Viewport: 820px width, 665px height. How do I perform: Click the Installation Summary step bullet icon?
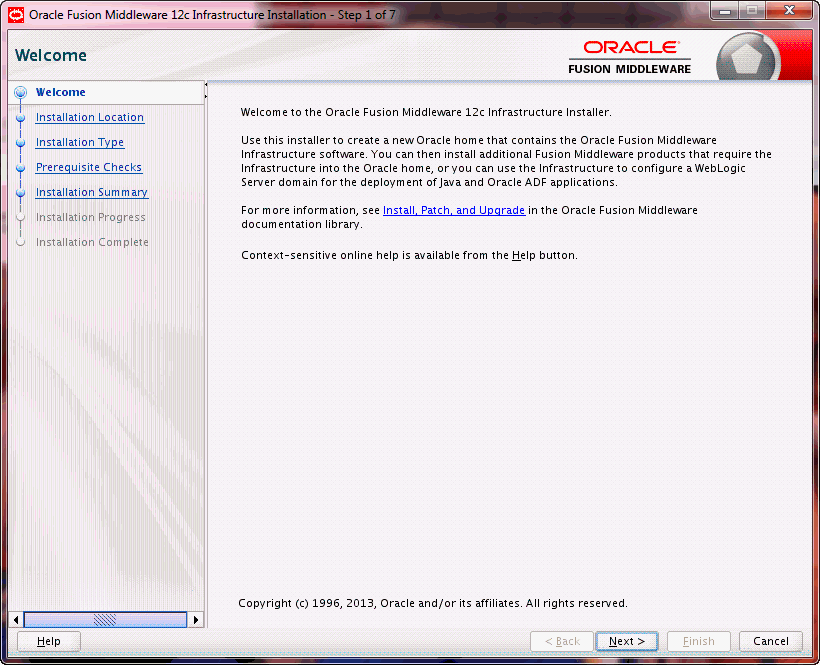[x=20, y=193]
